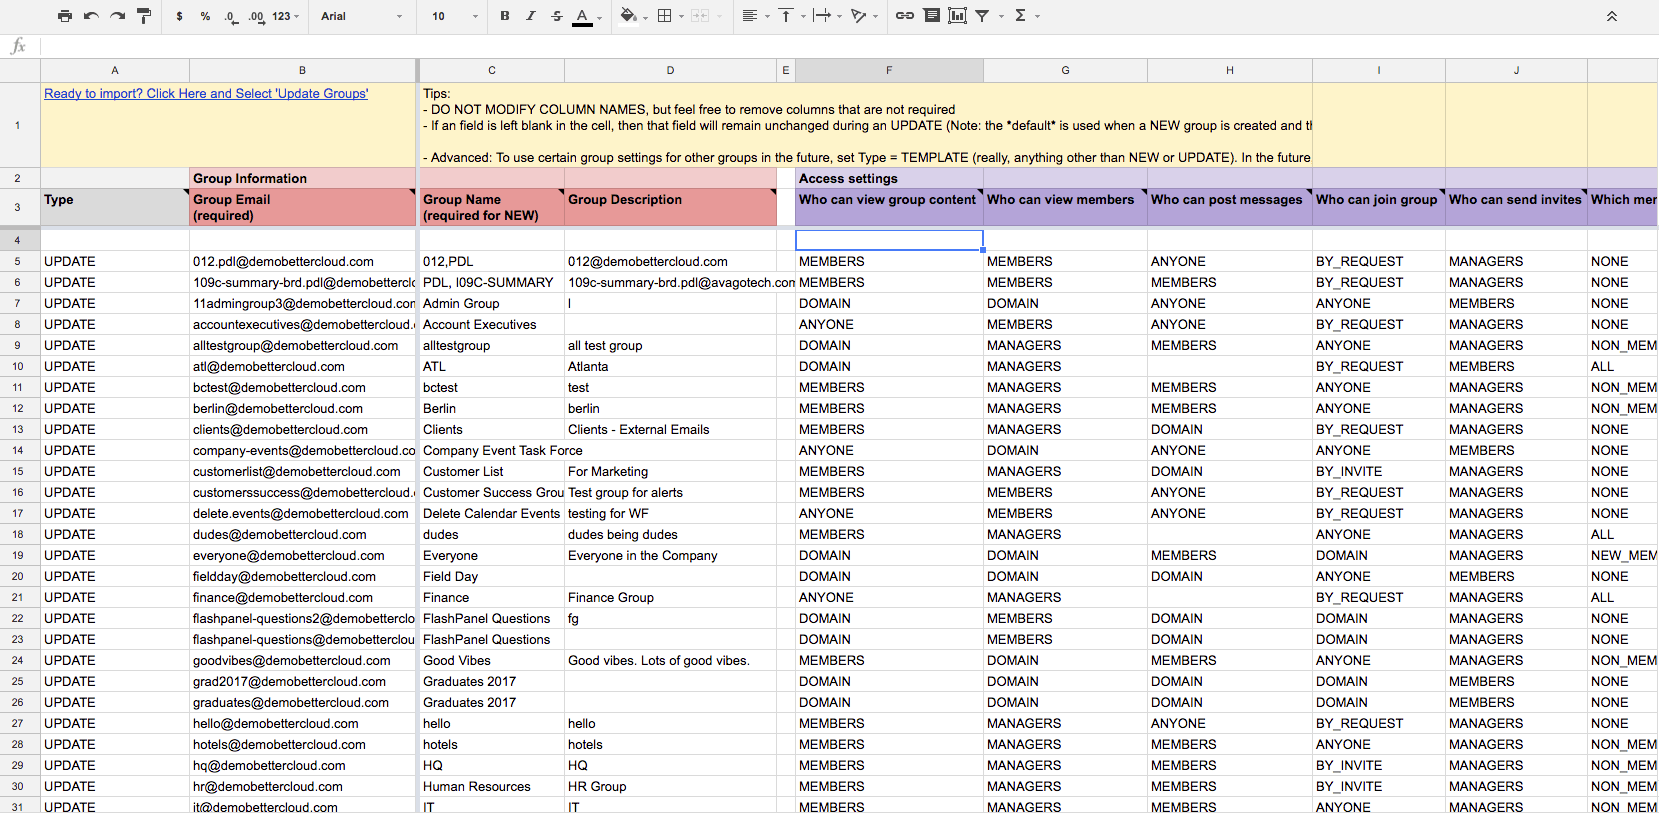The image size is (1659, 813).
Task: Click the 'Who can post messages' header
Action: [x=1230, y=207]
